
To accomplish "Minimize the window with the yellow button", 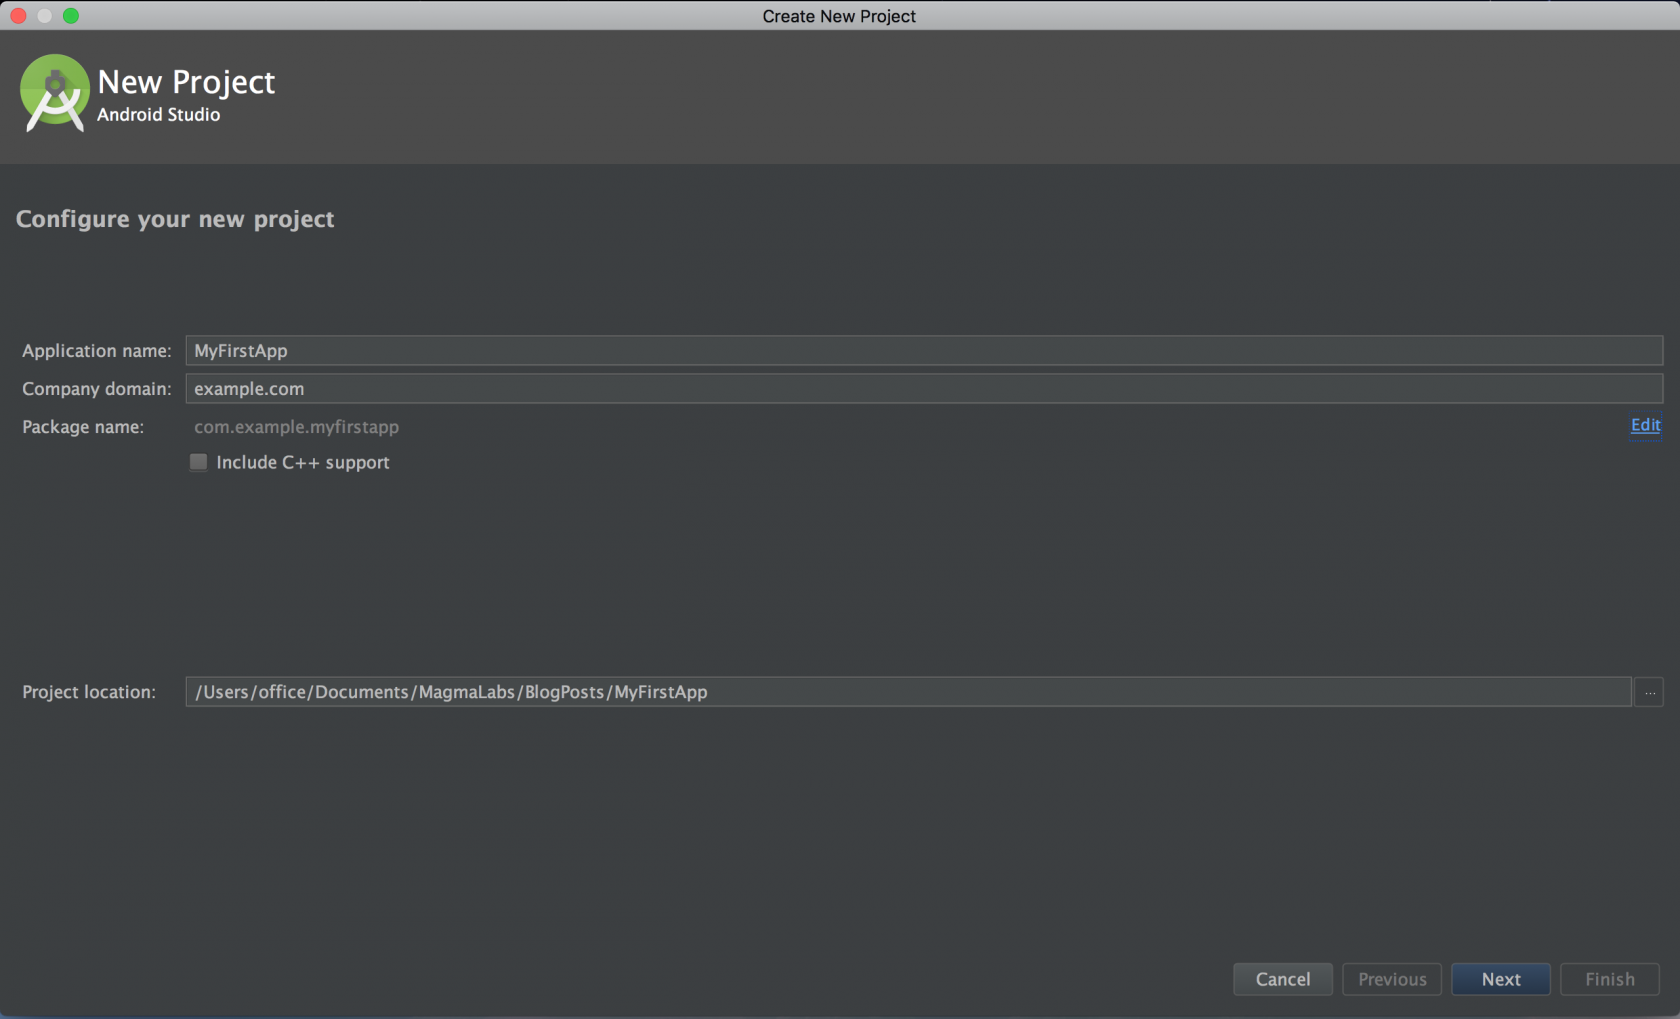I will [45, 16].
